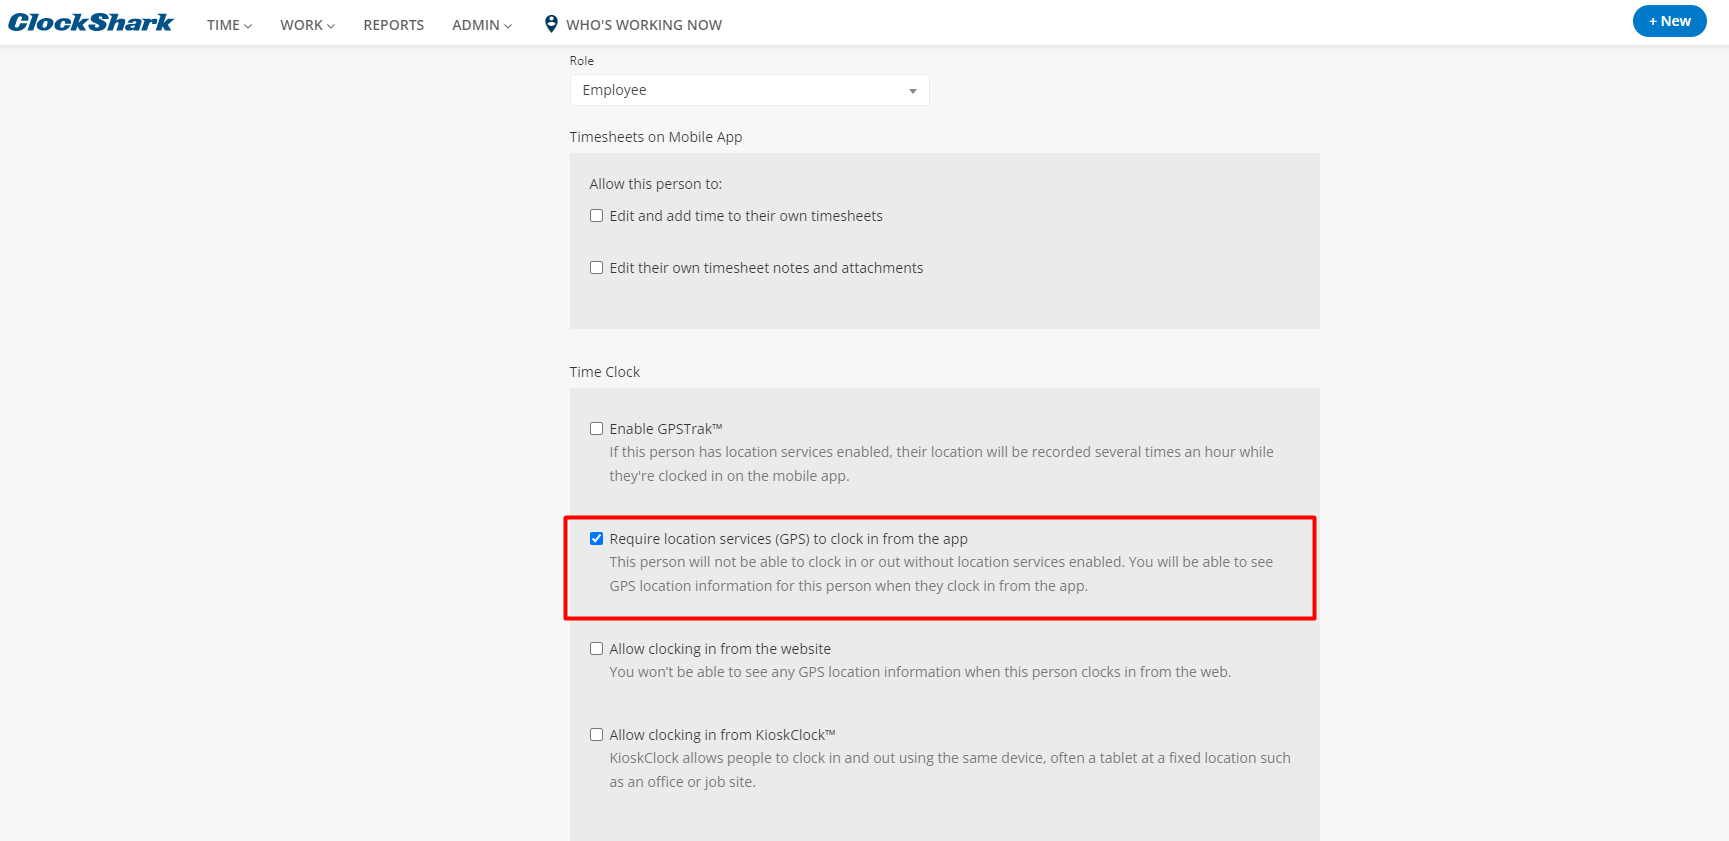Uncheck Require location services (GPS) checkbox

coord(596,539)
